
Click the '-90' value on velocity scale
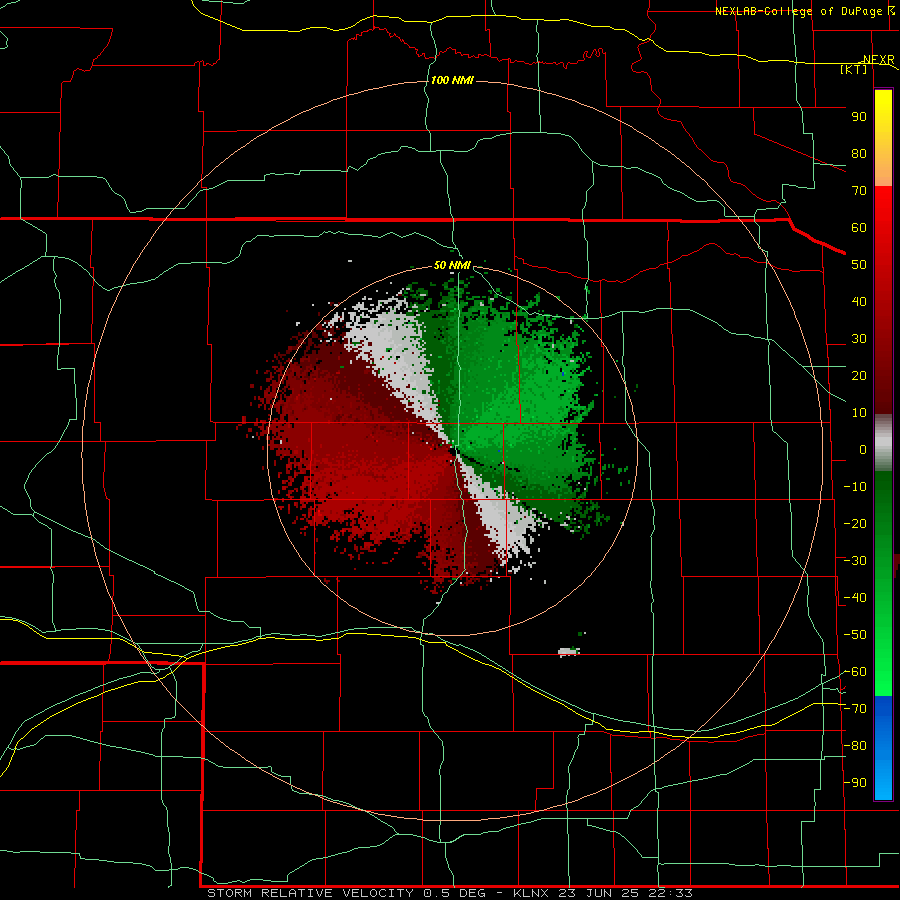[855, 783]
